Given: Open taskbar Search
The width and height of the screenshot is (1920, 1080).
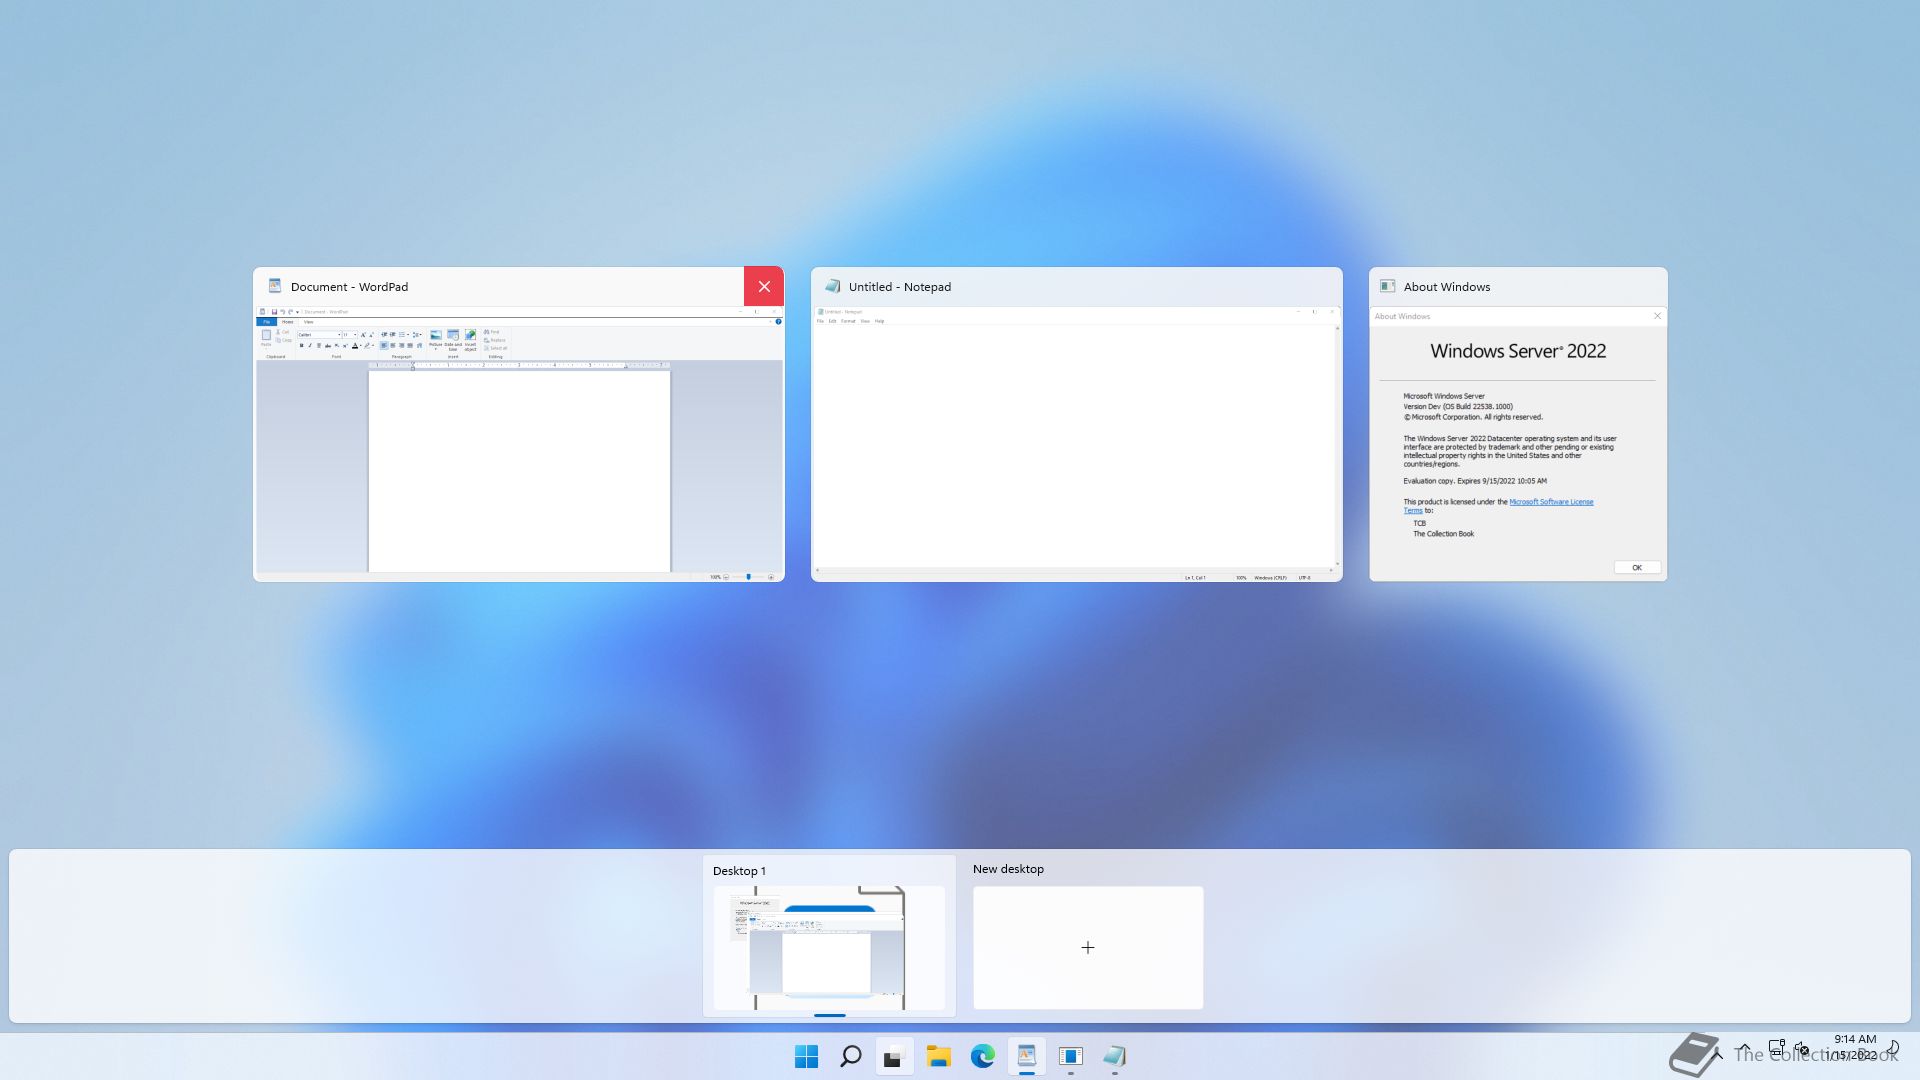Looking at the screenshot, I should point(850,1056).
